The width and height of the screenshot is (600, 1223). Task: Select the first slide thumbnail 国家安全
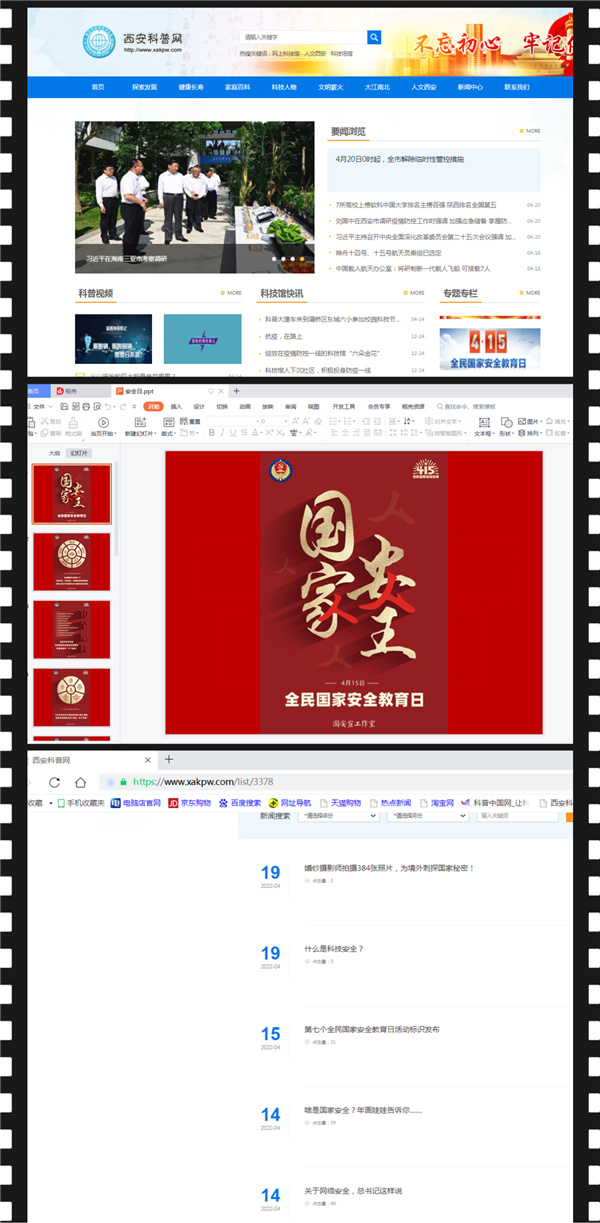tap(71, 494)
